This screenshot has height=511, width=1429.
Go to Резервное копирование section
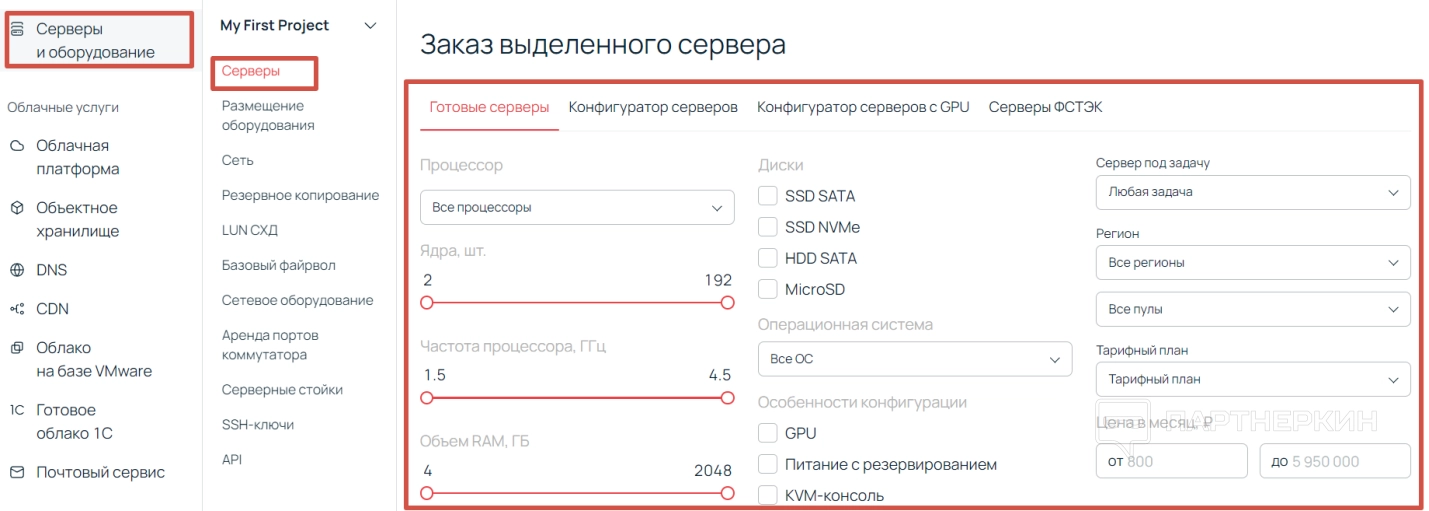coord(300,195)
